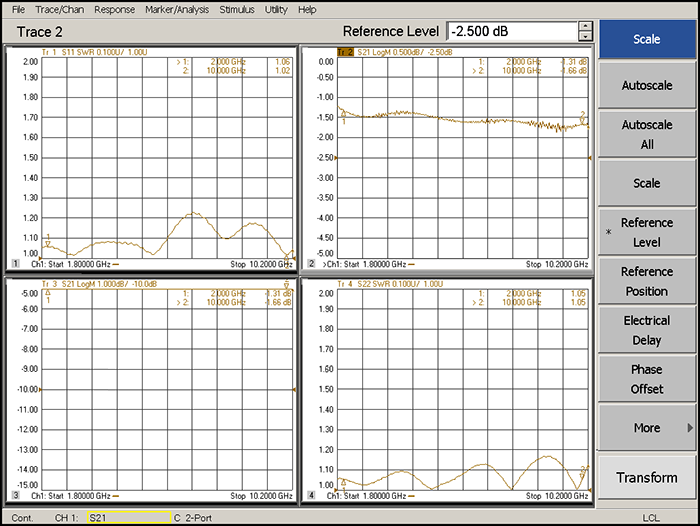Click the Autoscale All softkey
This screenshot has width=700, height=526.
(647, 134)
